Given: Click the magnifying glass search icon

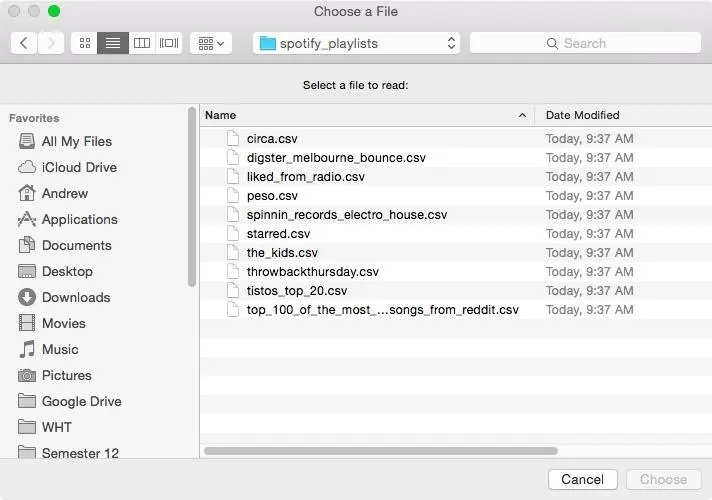Looking at the screenshot, I should pos(552,44).
